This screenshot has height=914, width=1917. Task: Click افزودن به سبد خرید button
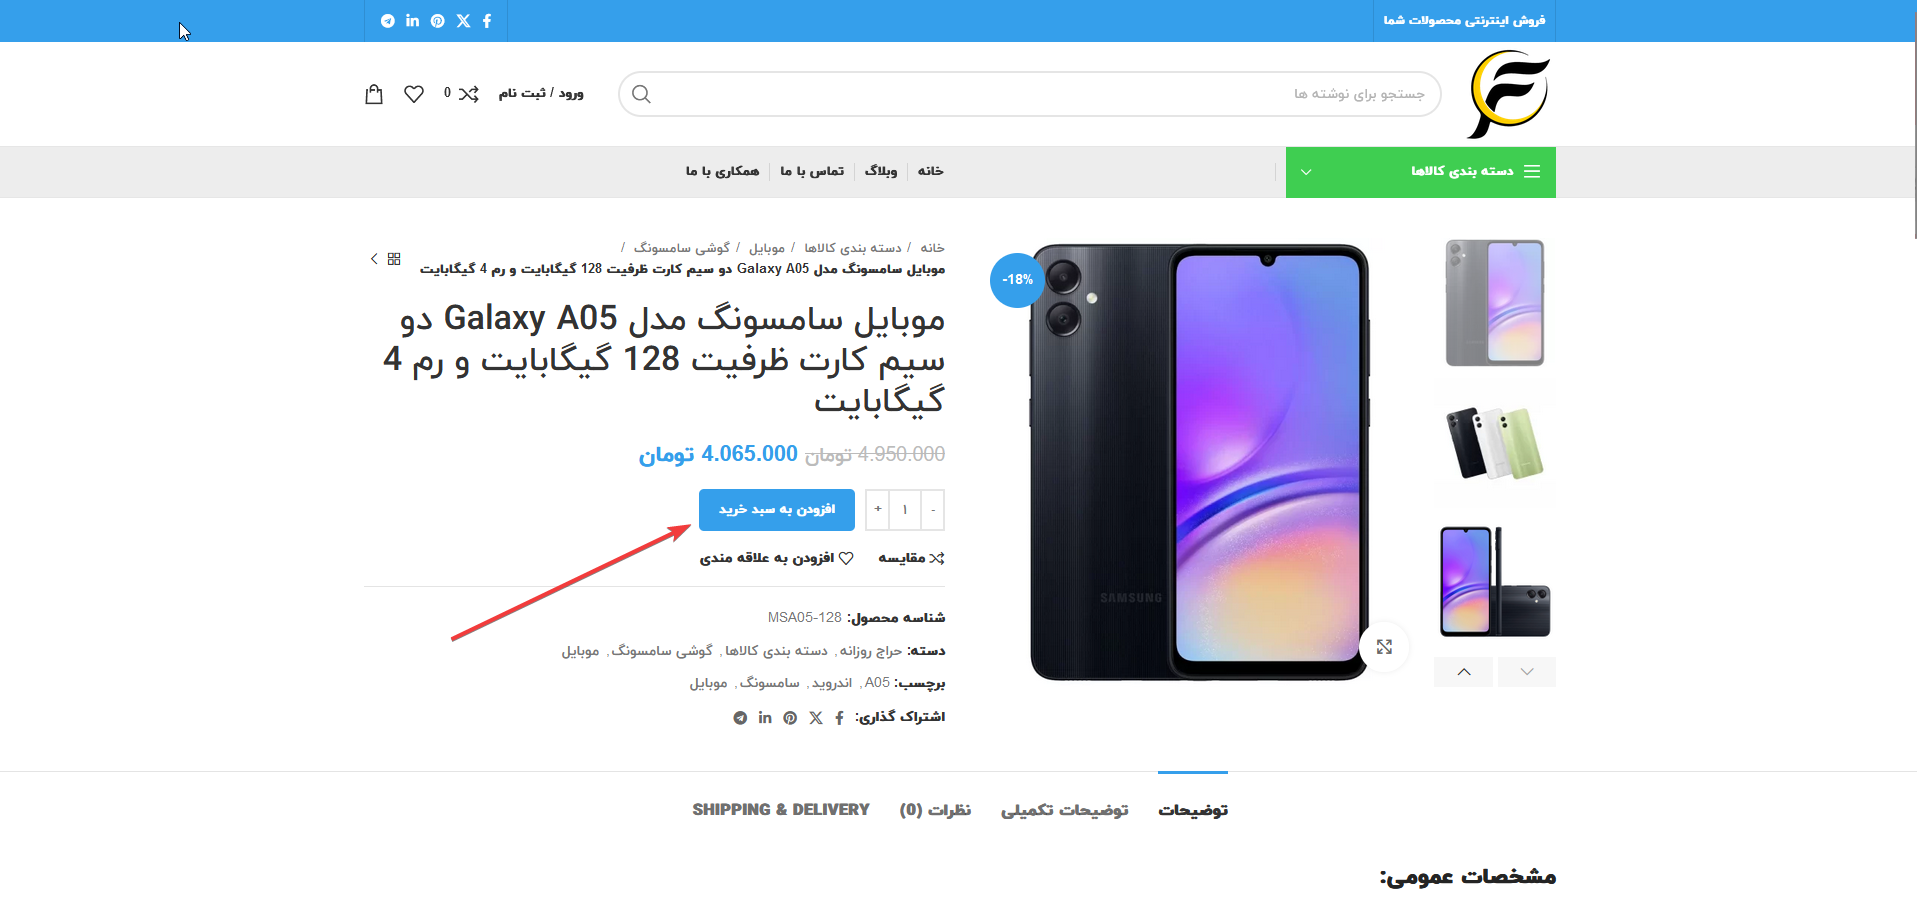pos(777,510)
